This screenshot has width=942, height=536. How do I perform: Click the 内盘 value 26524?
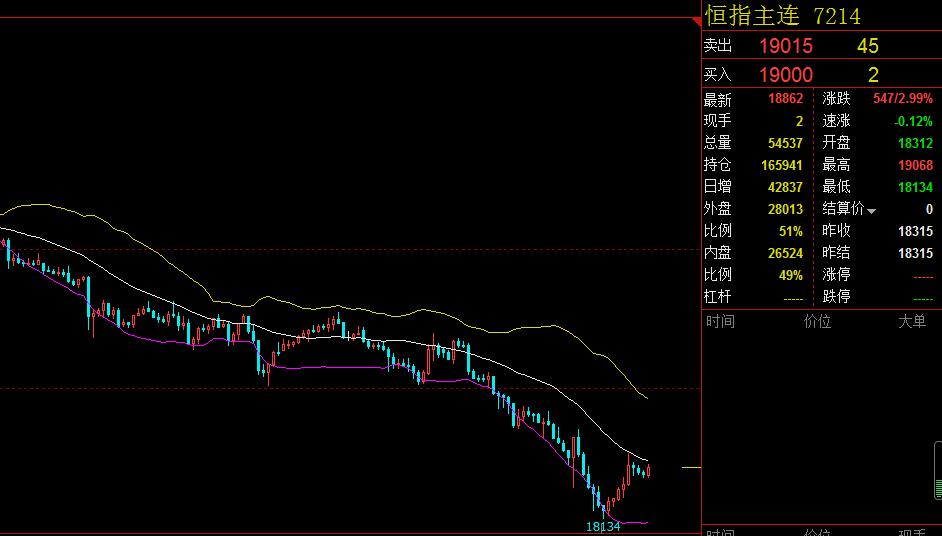[785, 253]
